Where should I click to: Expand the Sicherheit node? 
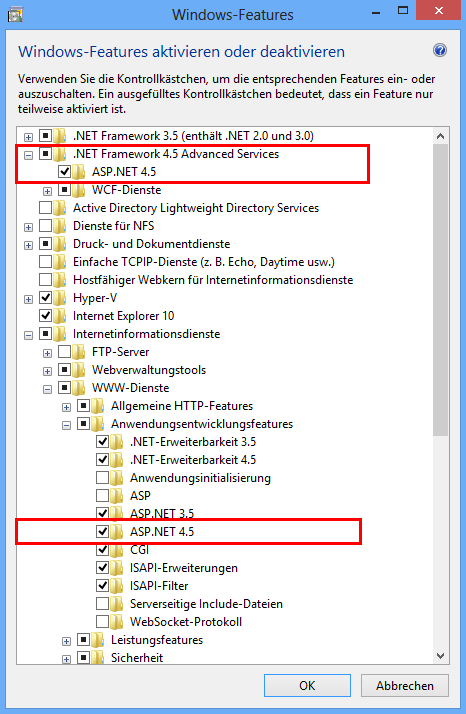pyautogui.click(x=67, y=659)
